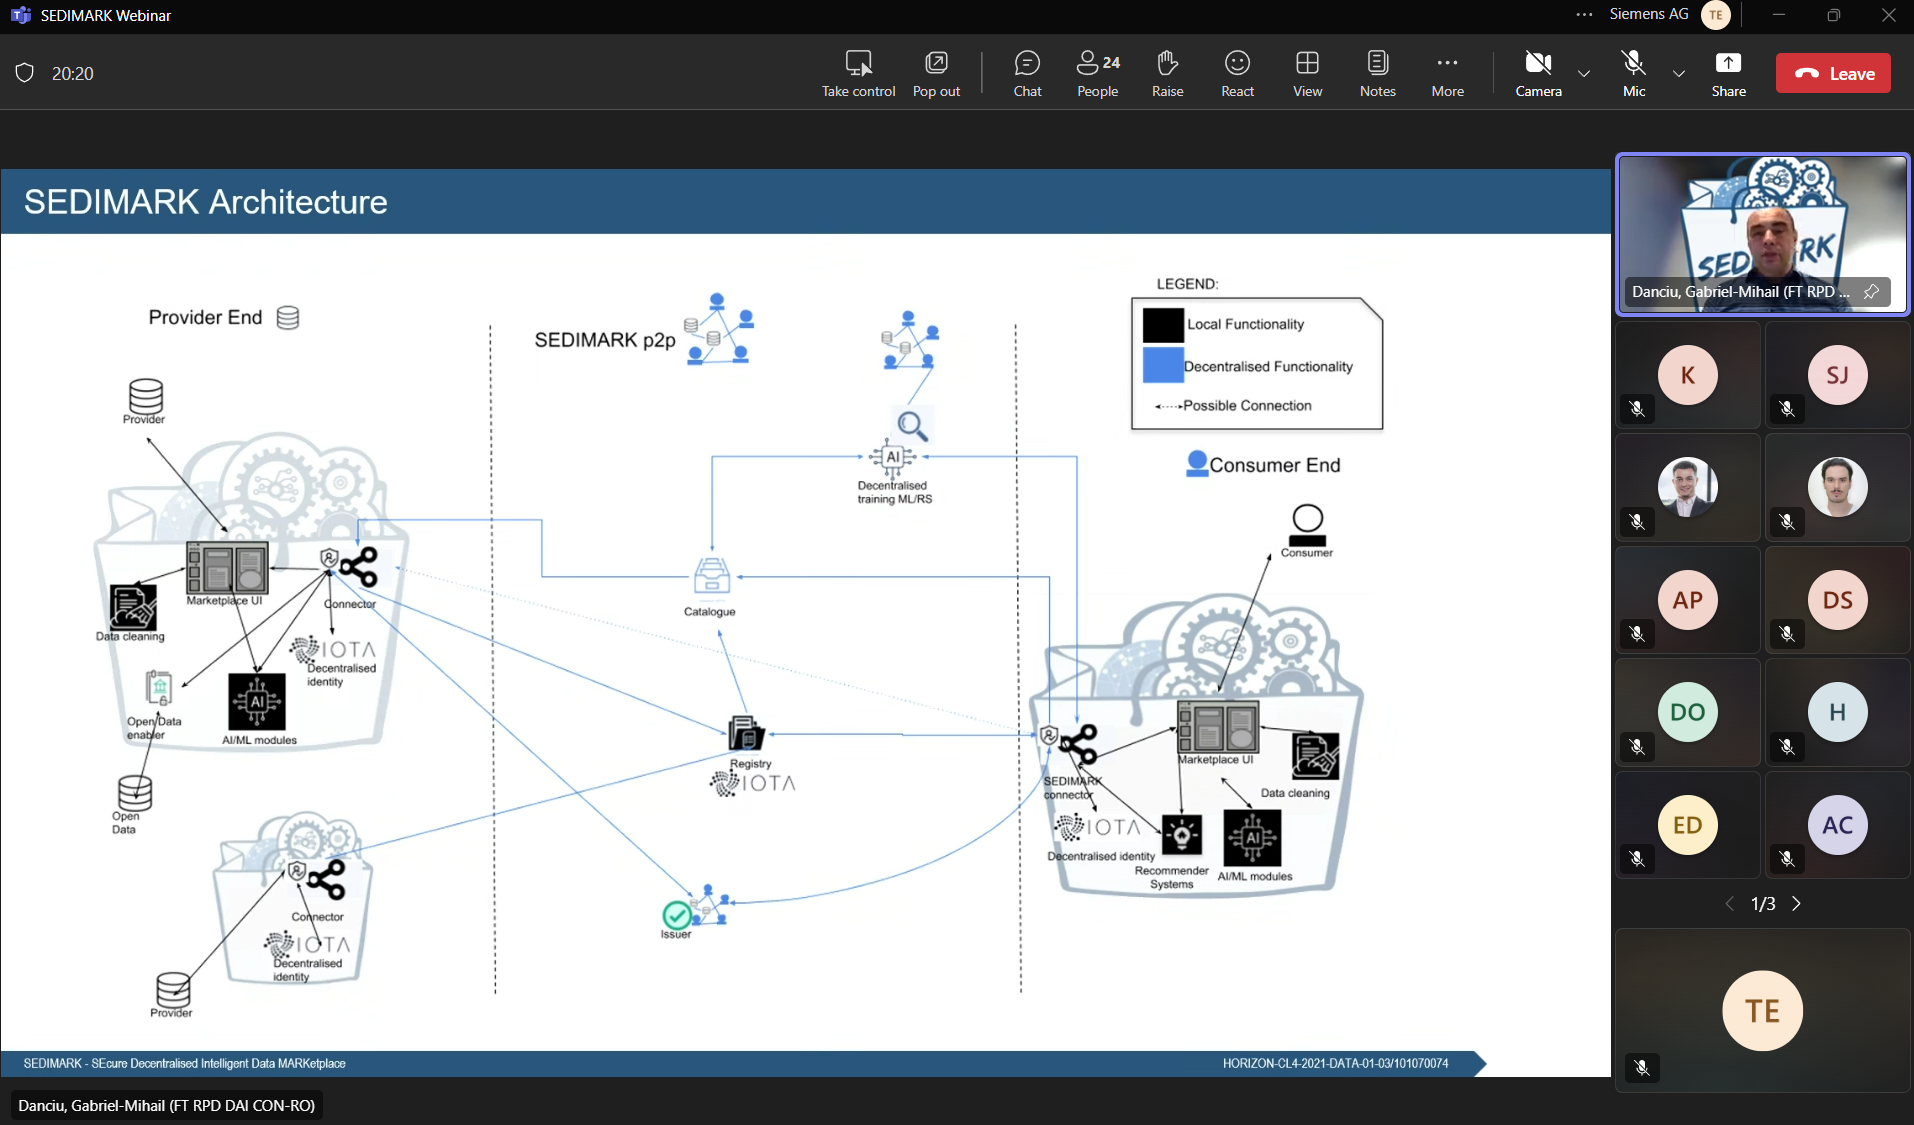Select participant K tile
Viewport: 1914px width, 1125px height.
click(1687, 375)
